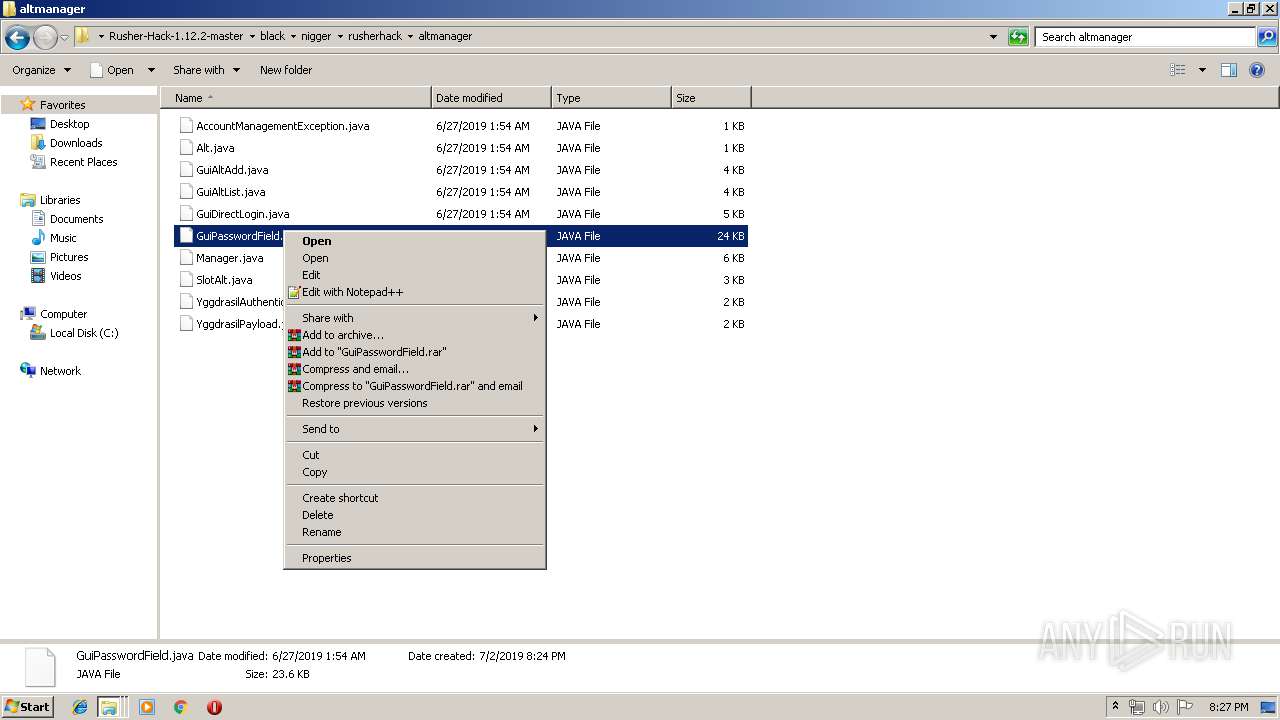Choose Copy in context menu
Viewport: 1280px width, 720px height.
click(415, 472)
